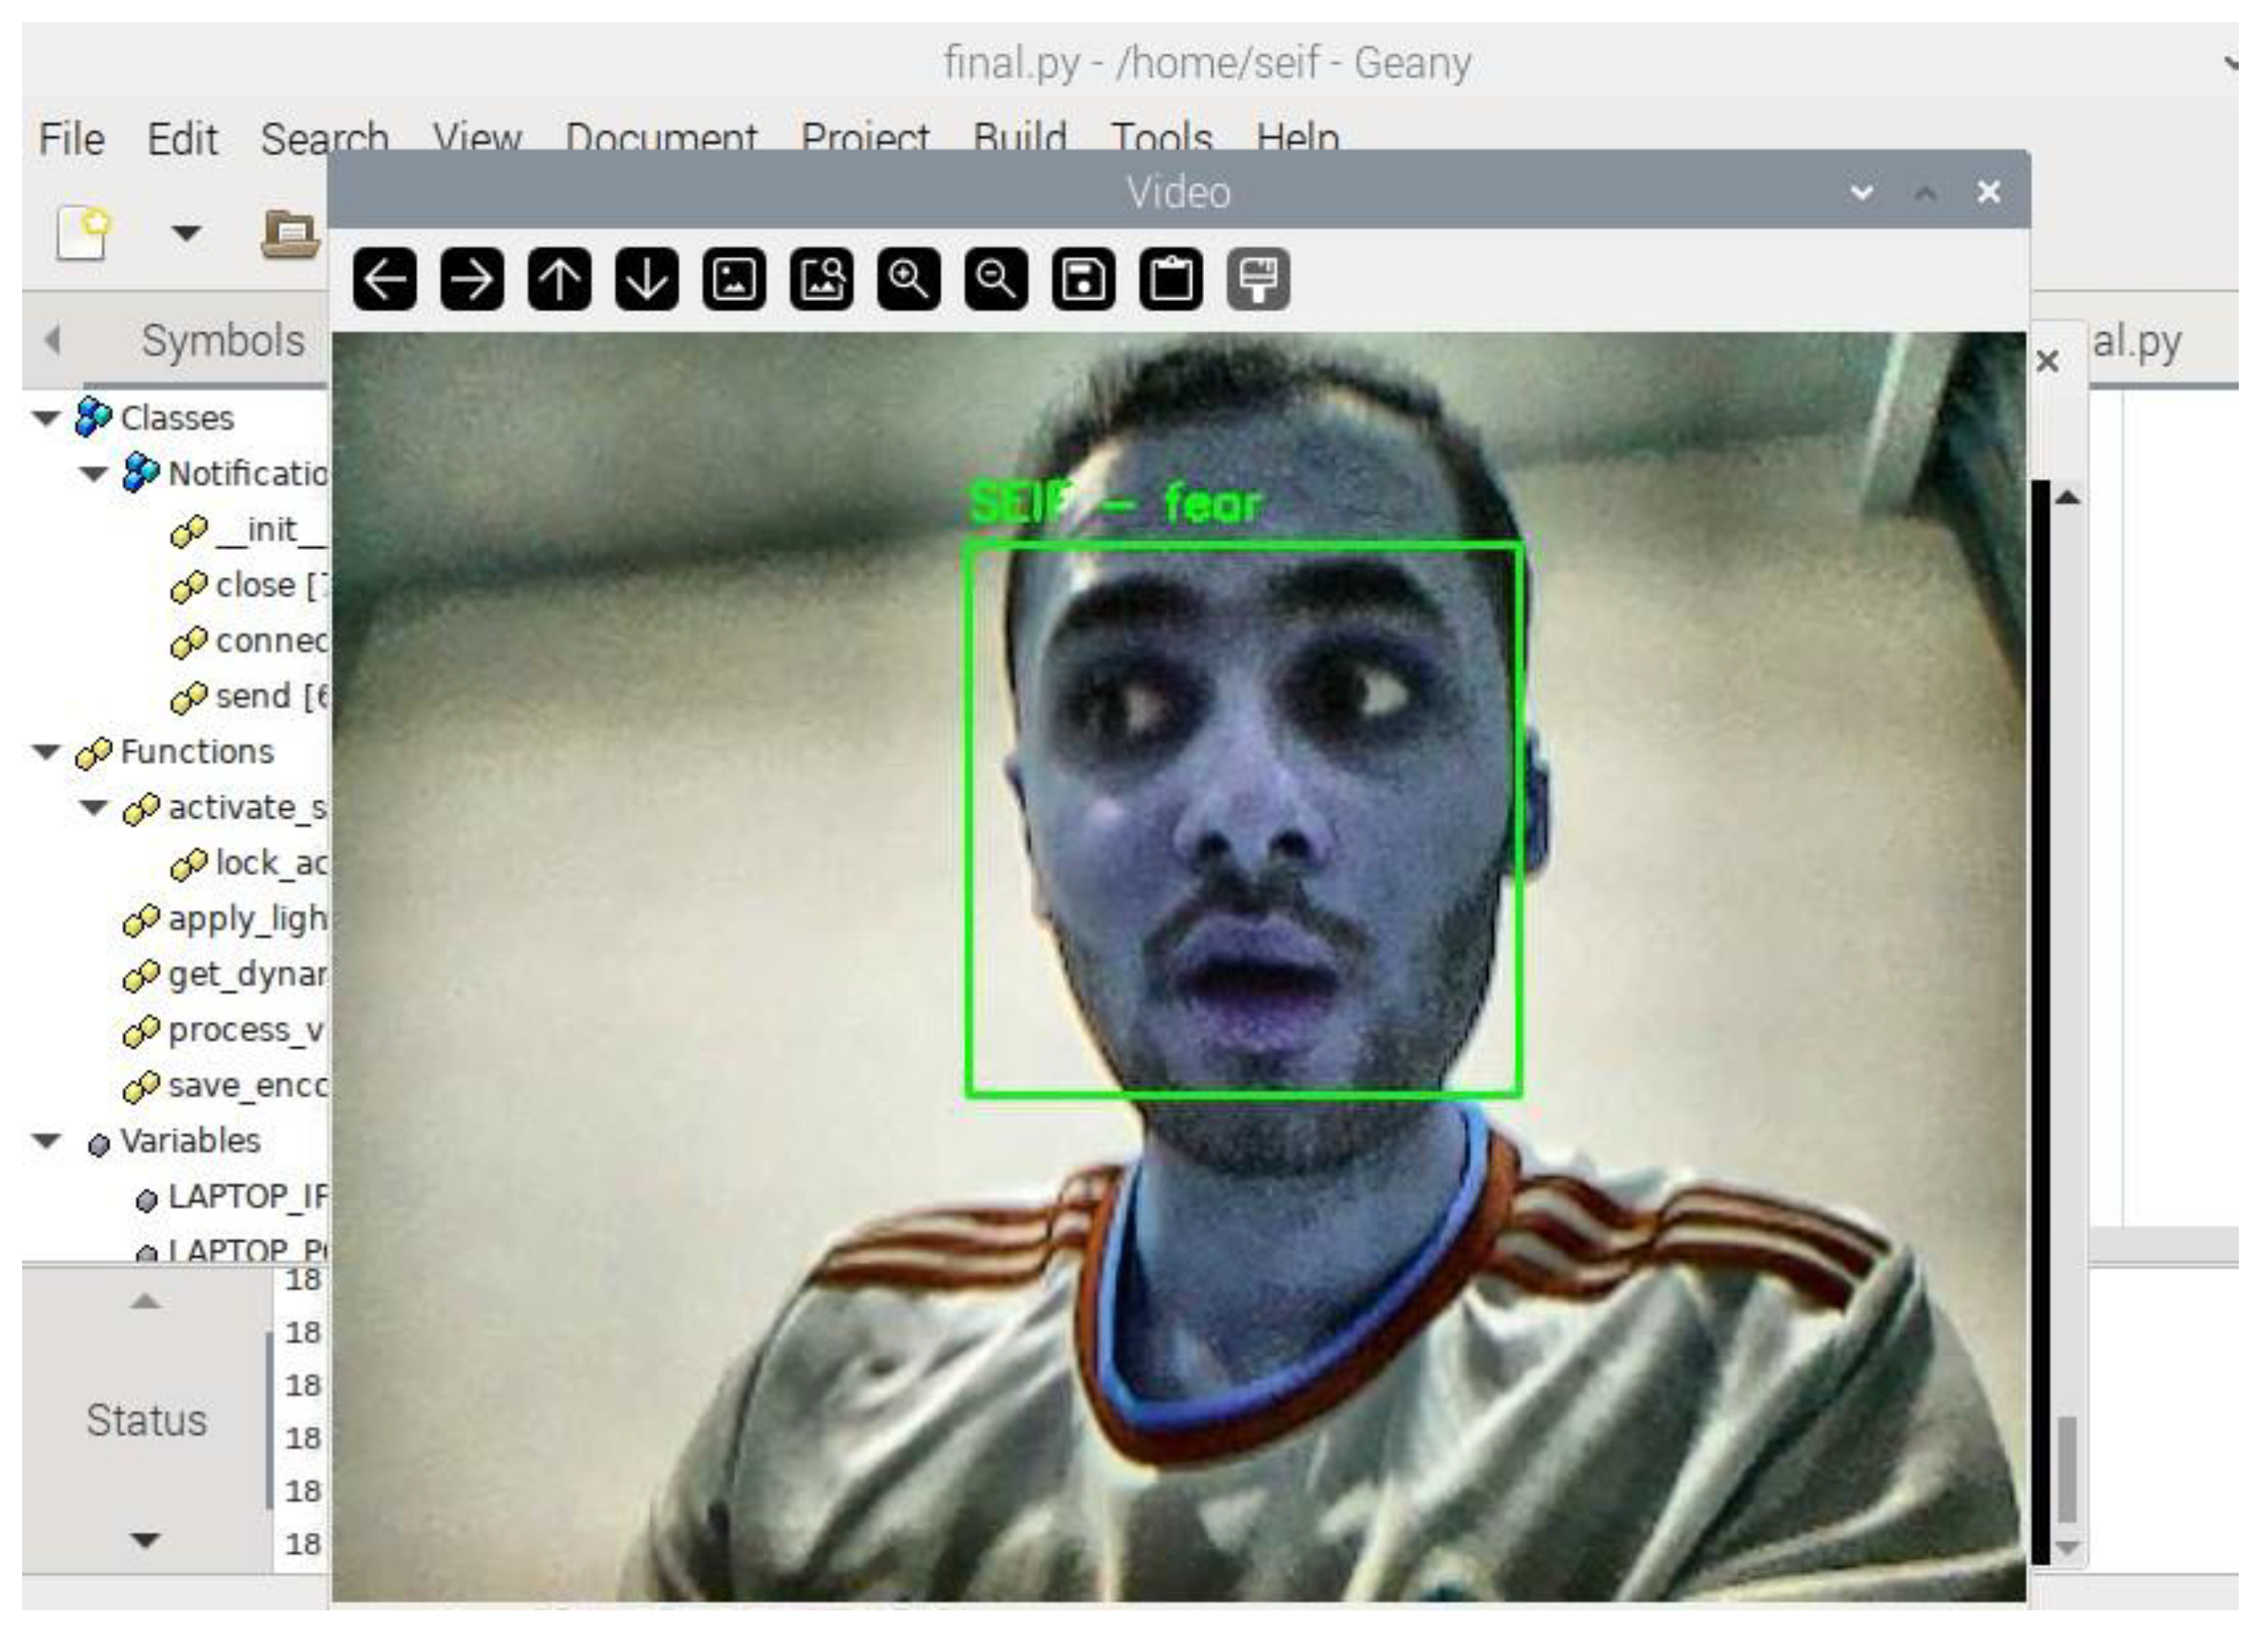Click the pan right arrow icon

point(472,278)
